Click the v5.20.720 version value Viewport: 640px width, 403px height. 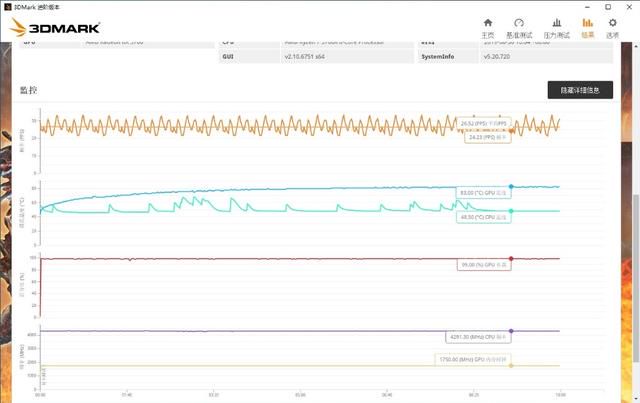click(x=497, y=56)
